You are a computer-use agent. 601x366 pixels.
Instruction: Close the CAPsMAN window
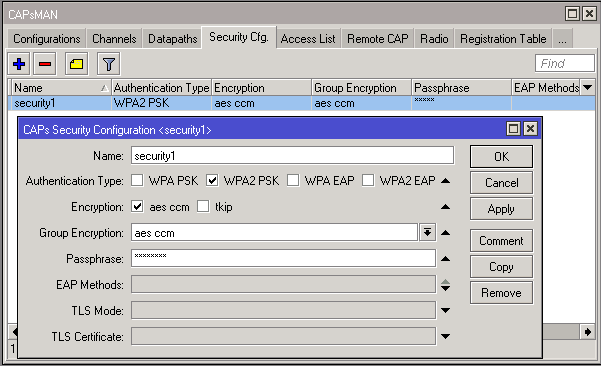pos(589,14)
